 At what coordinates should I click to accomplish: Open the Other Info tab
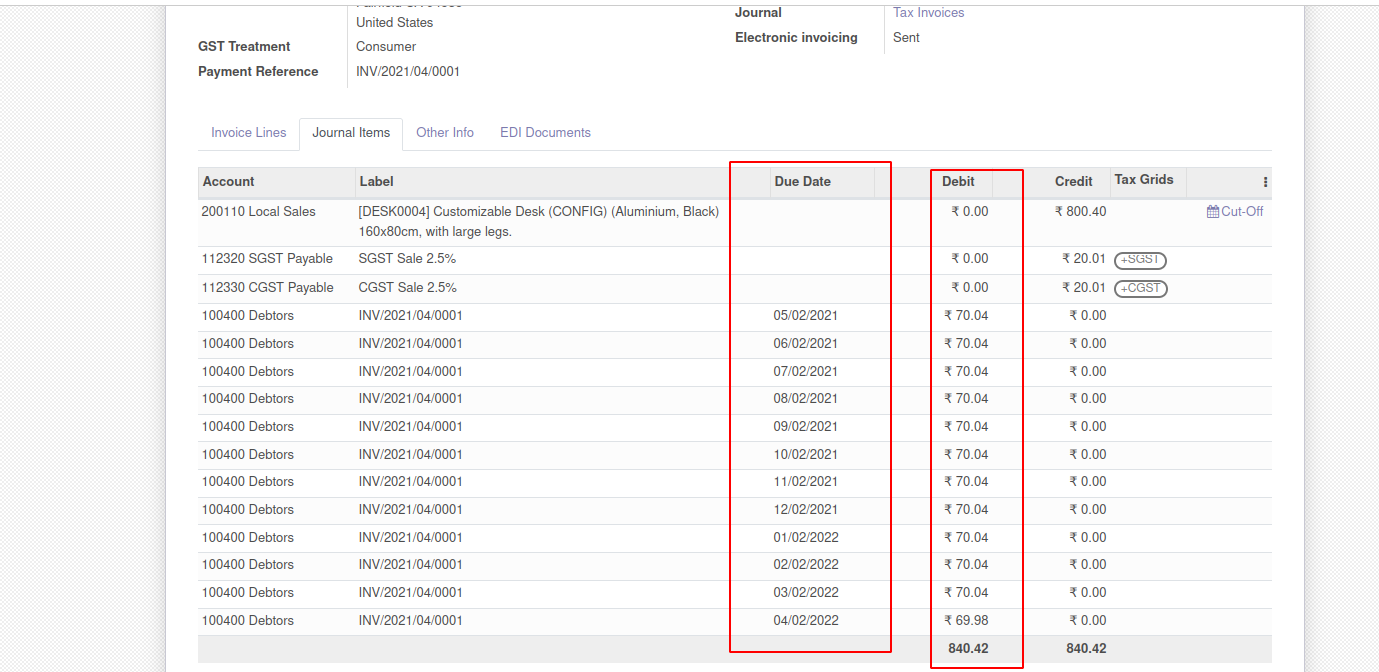pyautogui.click(x=445, y=133)
